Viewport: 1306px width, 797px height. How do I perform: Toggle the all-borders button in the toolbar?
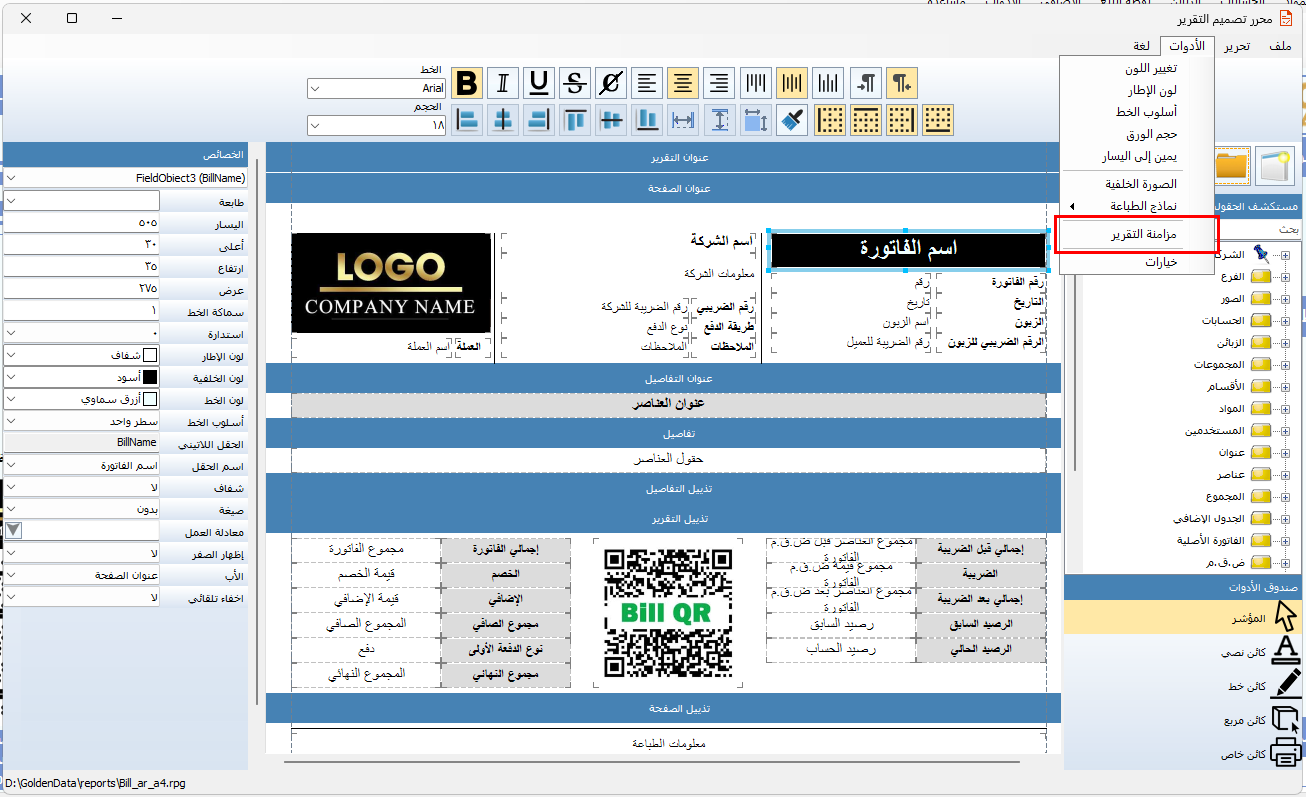[x=829, y=120]
